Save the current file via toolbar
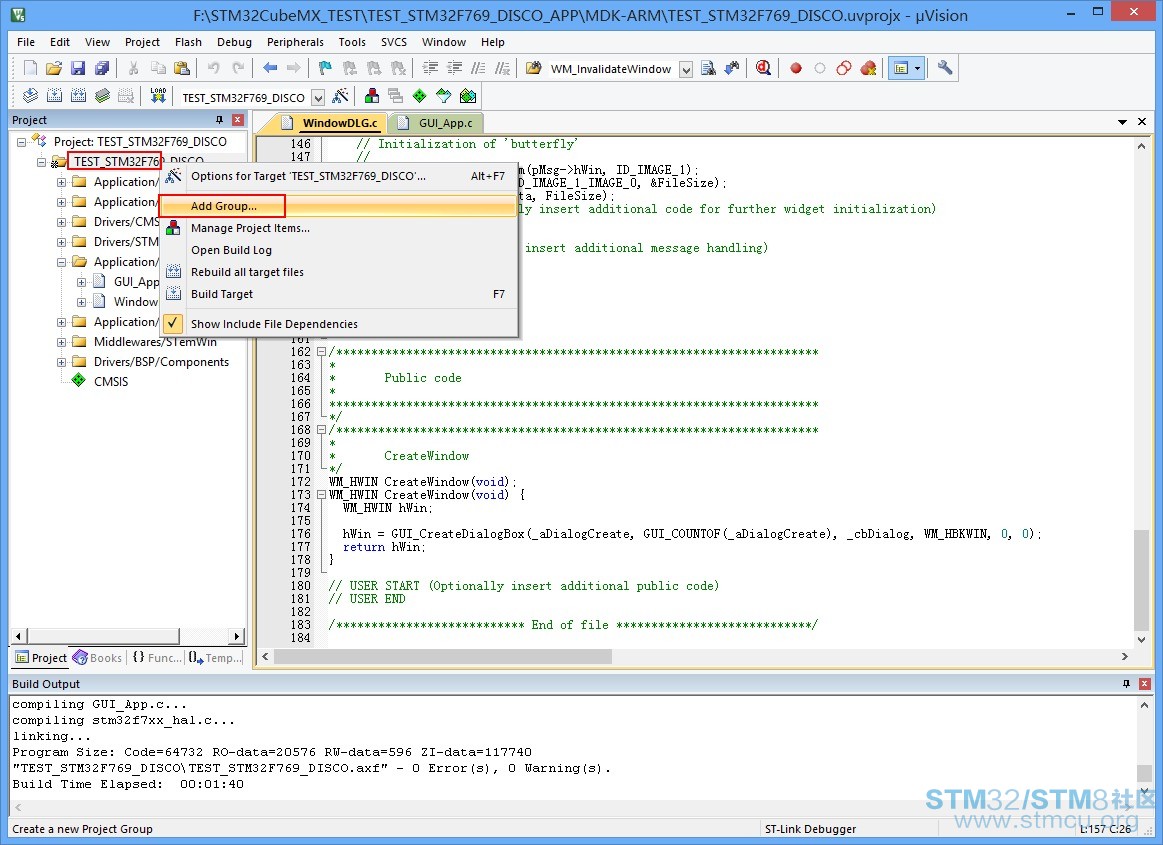 [78, 68]
